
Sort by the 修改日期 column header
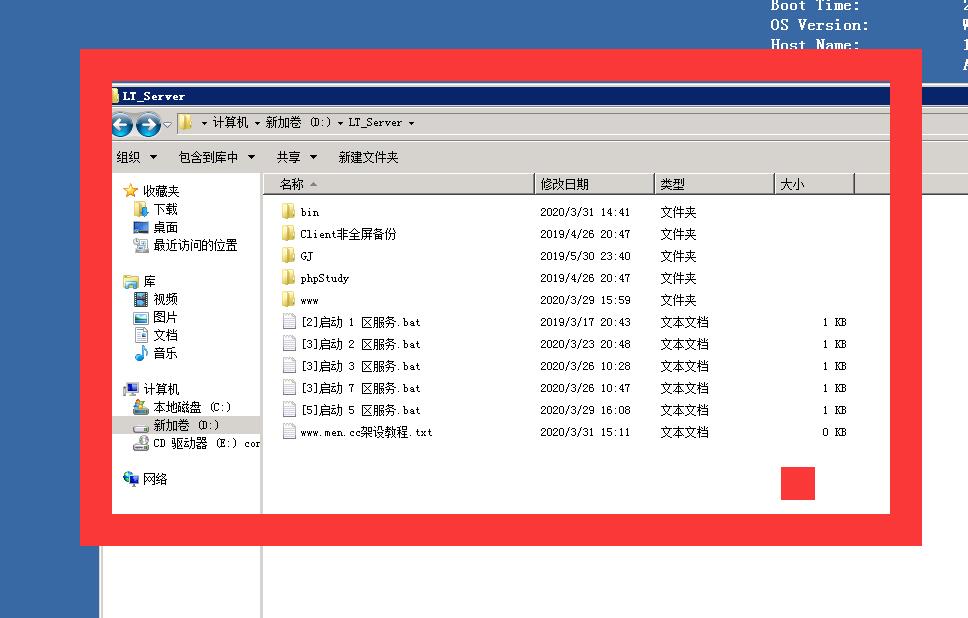565,184
